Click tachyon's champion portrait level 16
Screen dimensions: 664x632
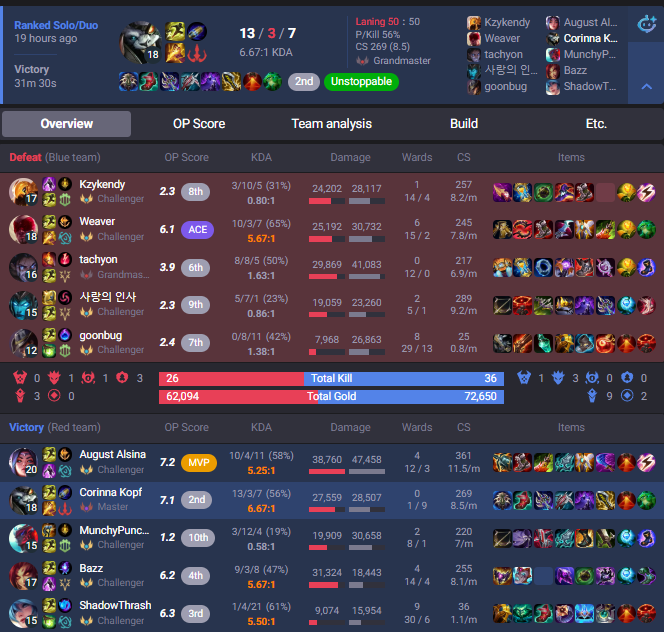(24, 267)
